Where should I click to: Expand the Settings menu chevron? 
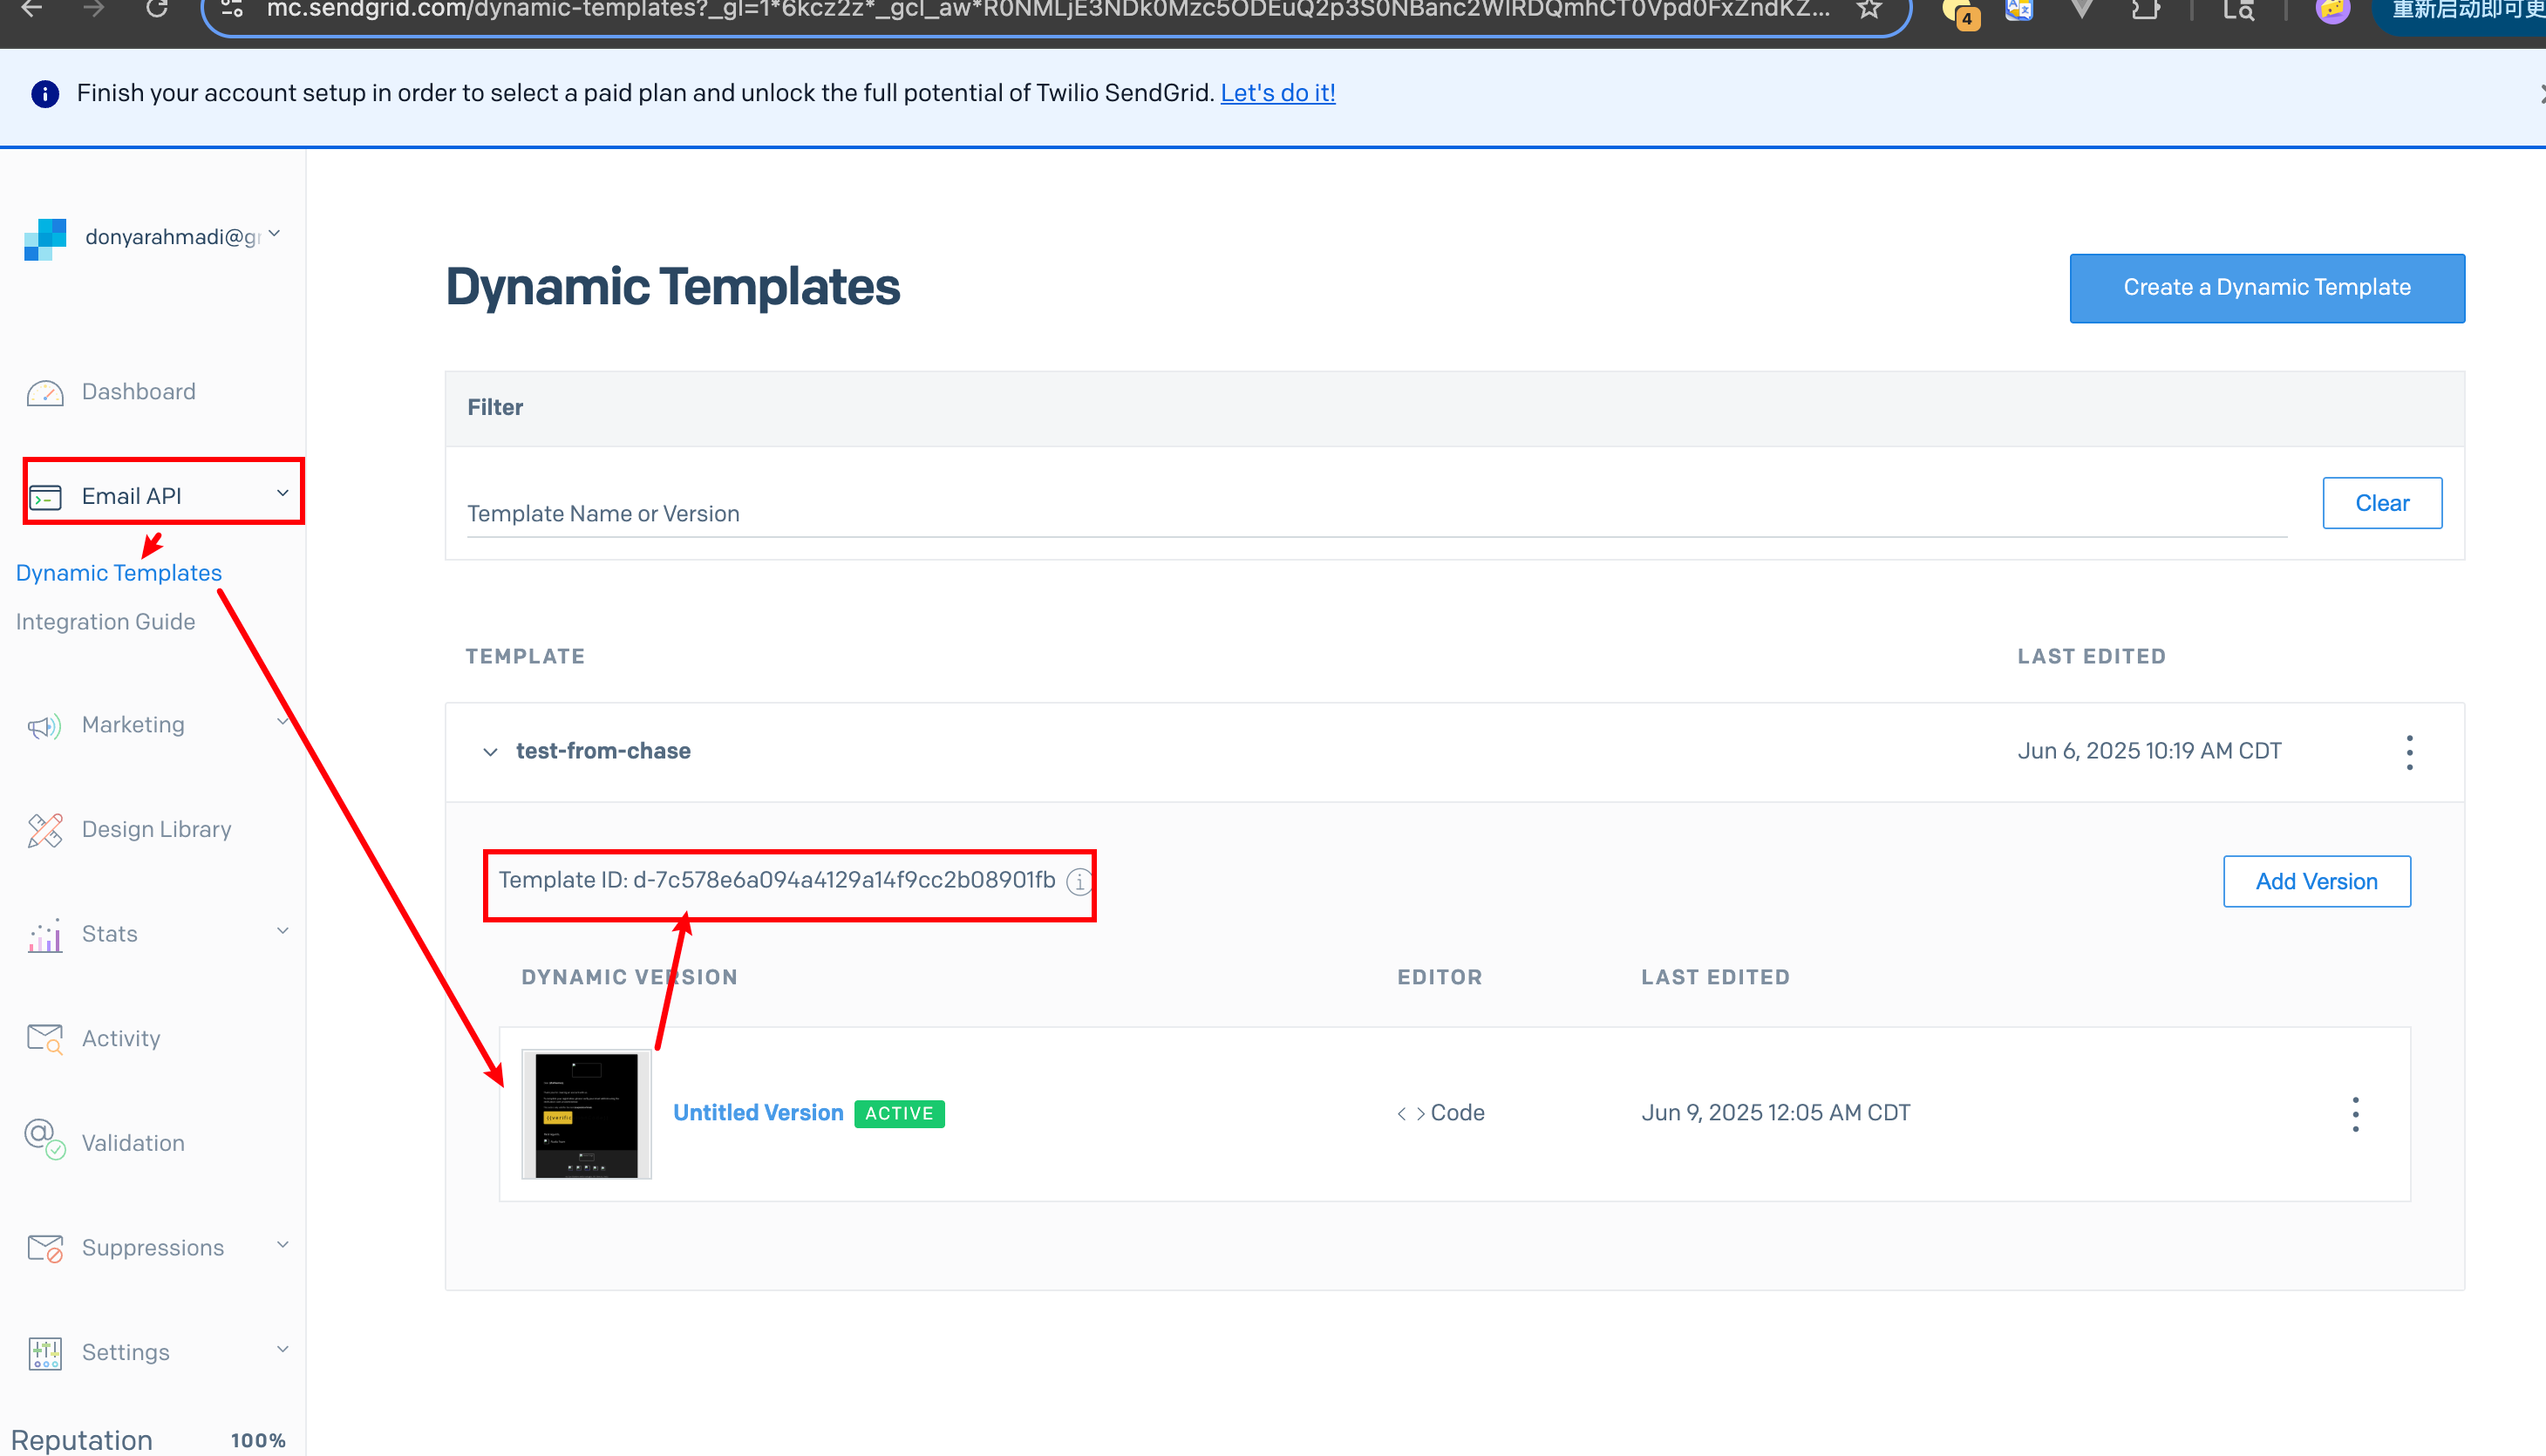282,1350
